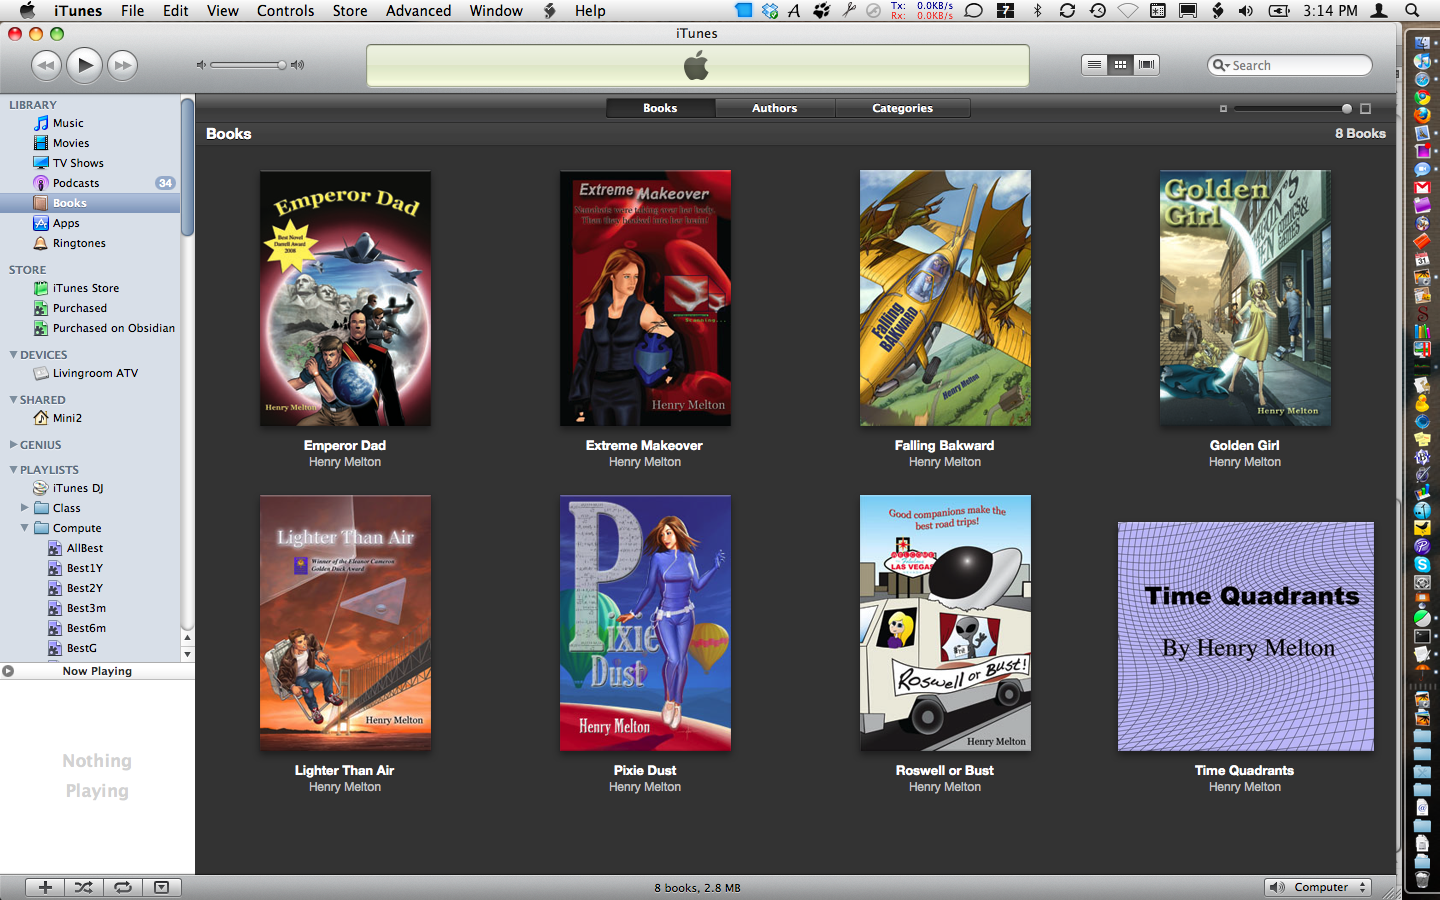Click the Spotlight magnifier in menu bar
This screenshot has width=1440, height=900.
point(1412,10)
